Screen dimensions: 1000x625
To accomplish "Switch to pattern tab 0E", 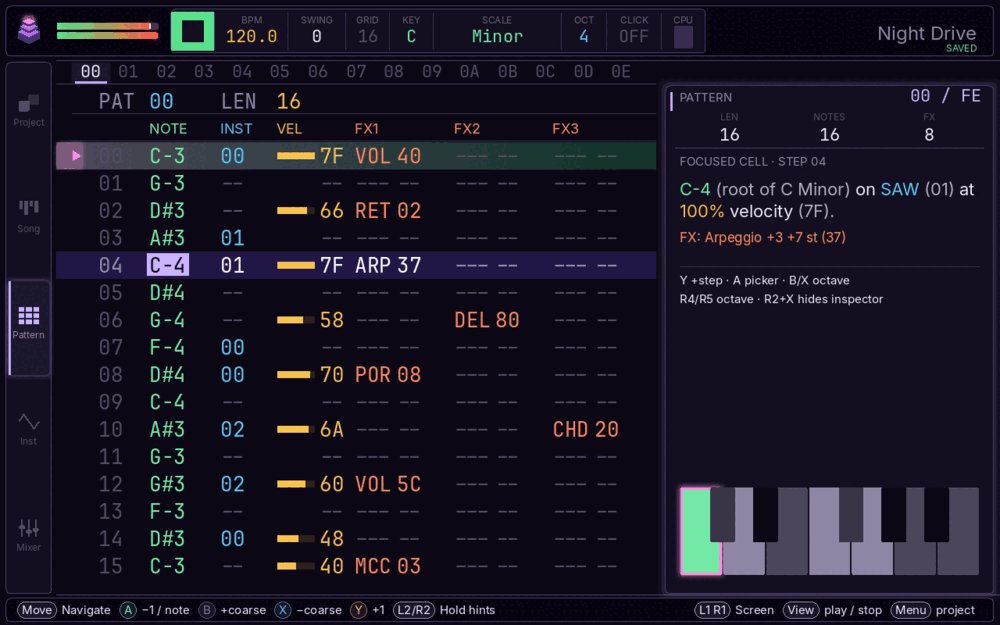I will pyautogui.click(x=621, y=72).
